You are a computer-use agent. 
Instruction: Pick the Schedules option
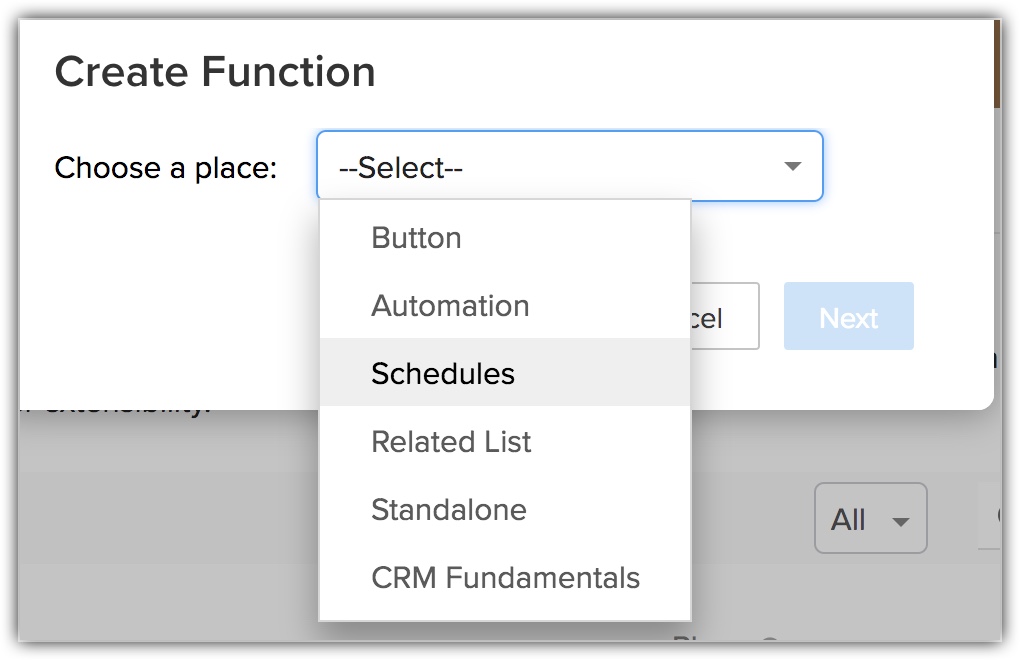tap(505, 373)
